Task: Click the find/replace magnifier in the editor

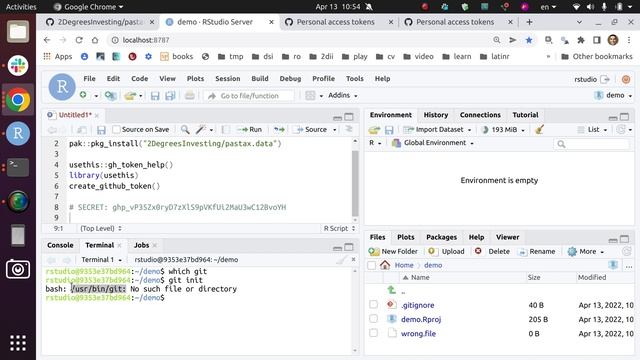Action: [185, 129]
